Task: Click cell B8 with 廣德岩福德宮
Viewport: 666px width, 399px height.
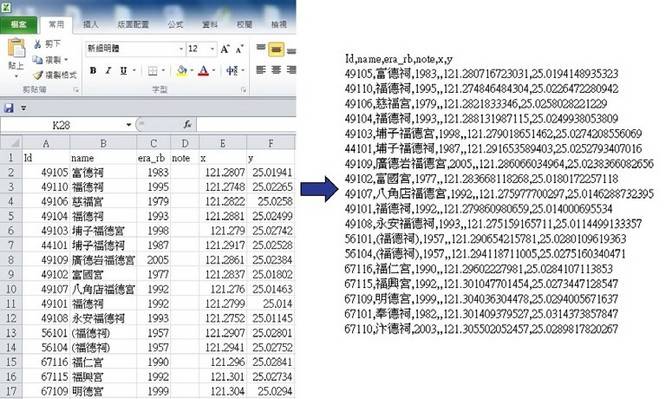Action: tap(103, 260)
